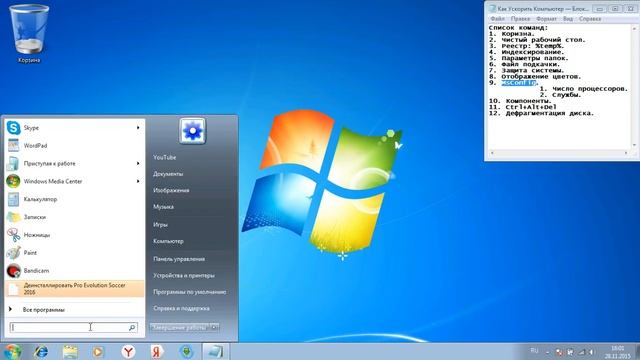640x360 pixels.
Task: Open Paint from the Start menu
Action: (x=74, y=253)
